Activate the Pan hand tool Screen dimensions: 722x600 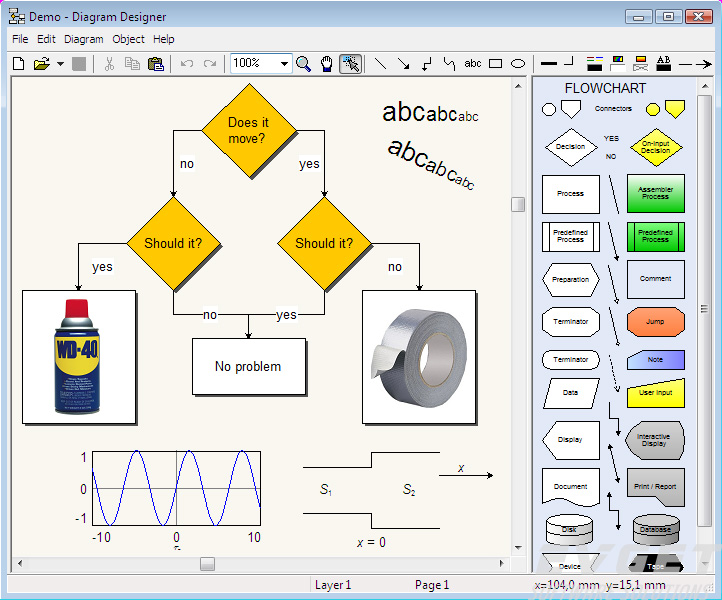pyautogui.click(x=326, y=64)
